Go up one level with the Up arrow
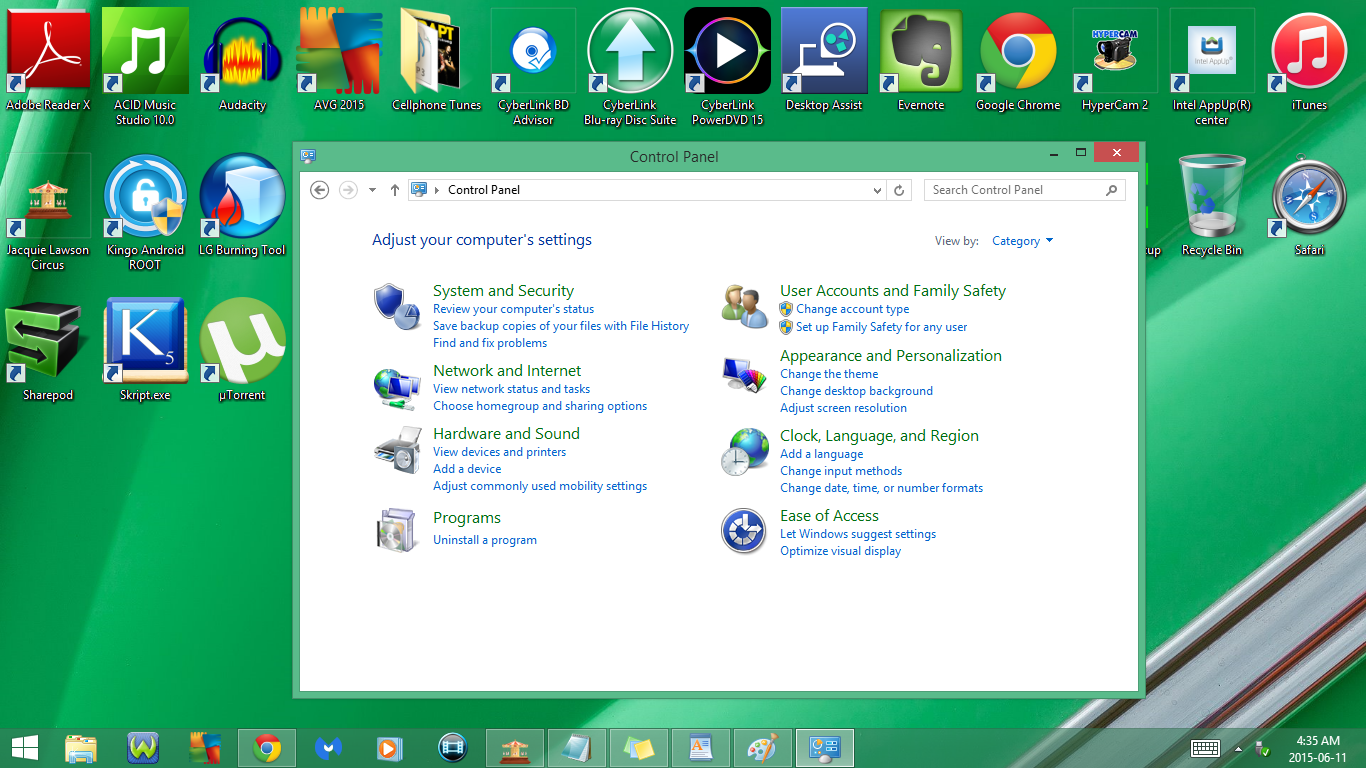Screen dimensions: 1366x768 (x=395, y=190)
